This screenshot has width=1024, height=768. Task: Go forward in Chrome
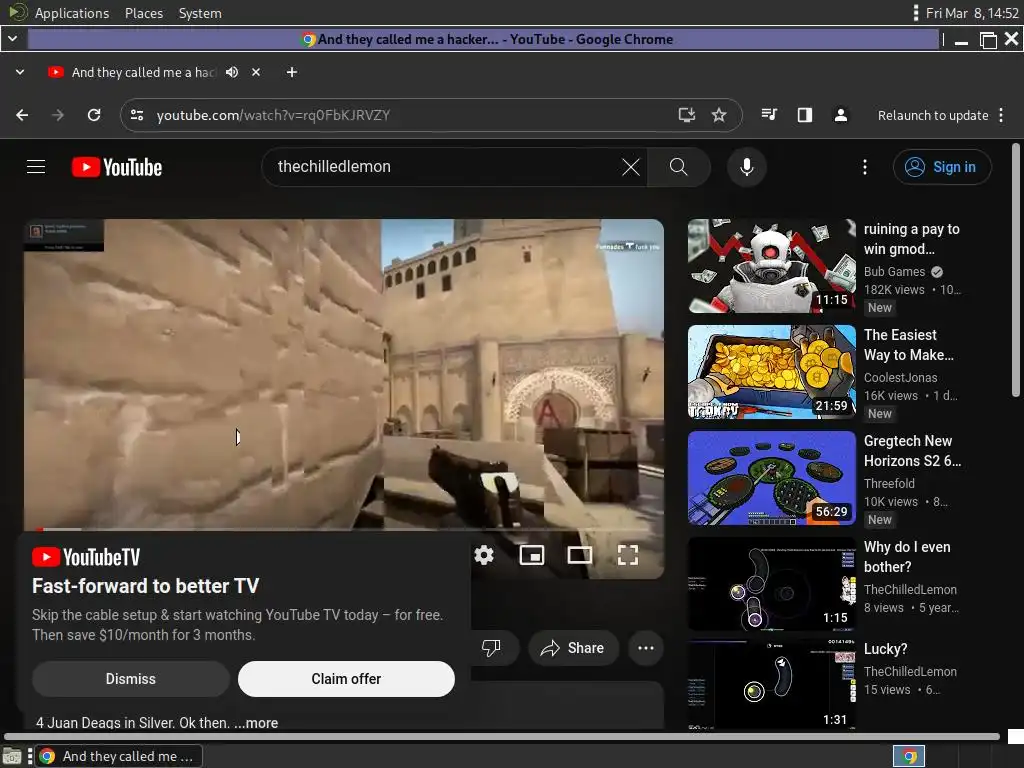58,115
